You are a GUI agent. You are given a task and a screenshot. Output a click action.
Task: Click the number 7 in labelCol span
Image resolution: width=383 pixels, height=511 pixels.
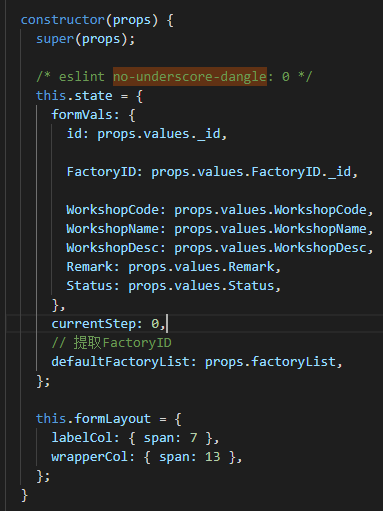coord(194,438)
